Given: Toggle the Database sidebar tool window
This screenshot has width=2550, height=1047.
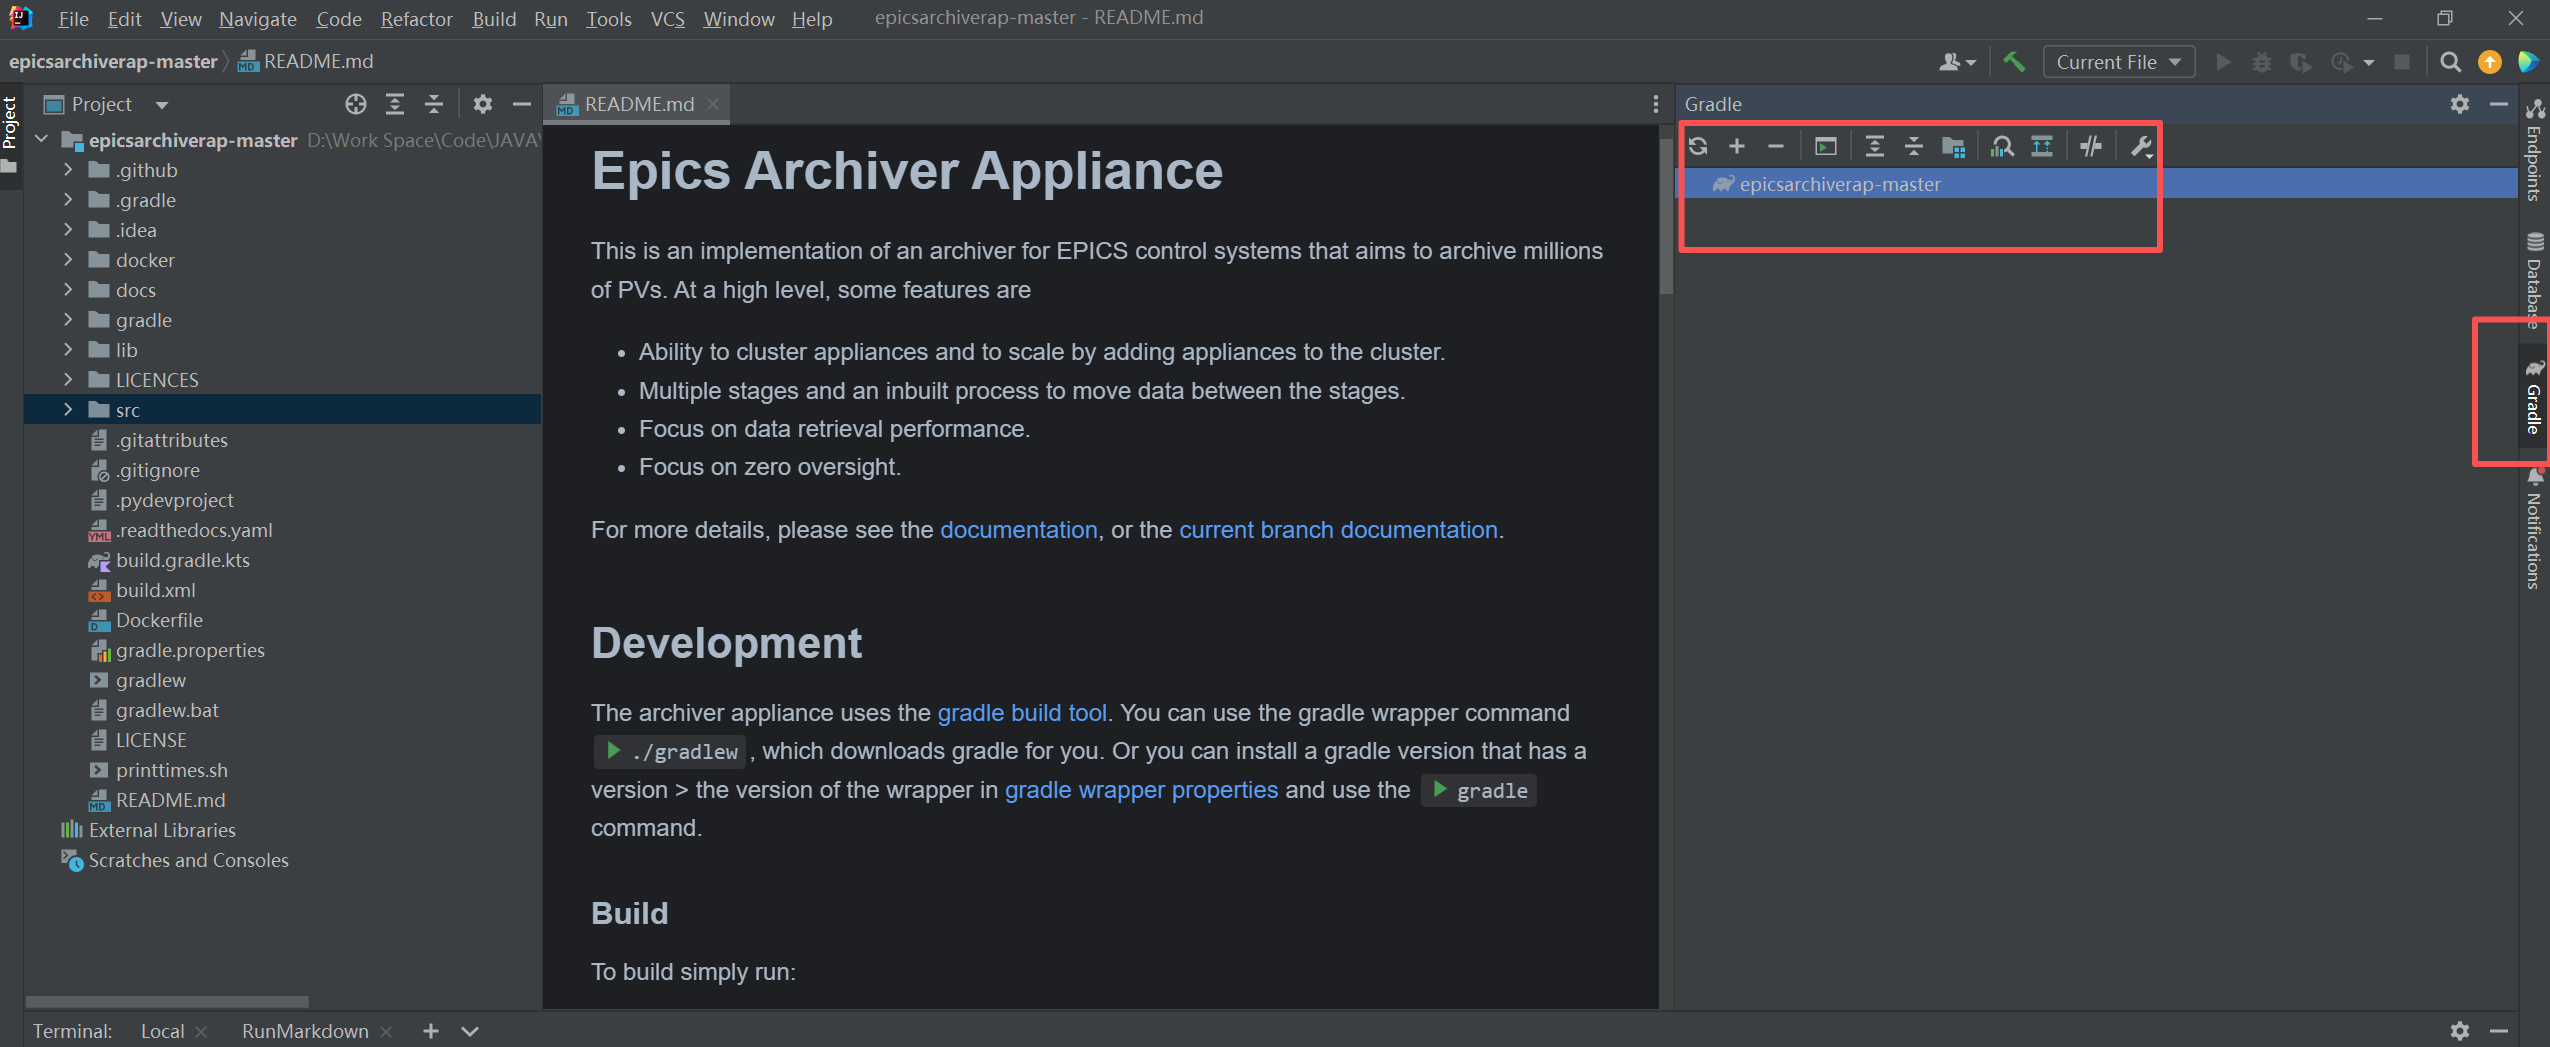Looking at the screenshot, I should coord(2533,280).
